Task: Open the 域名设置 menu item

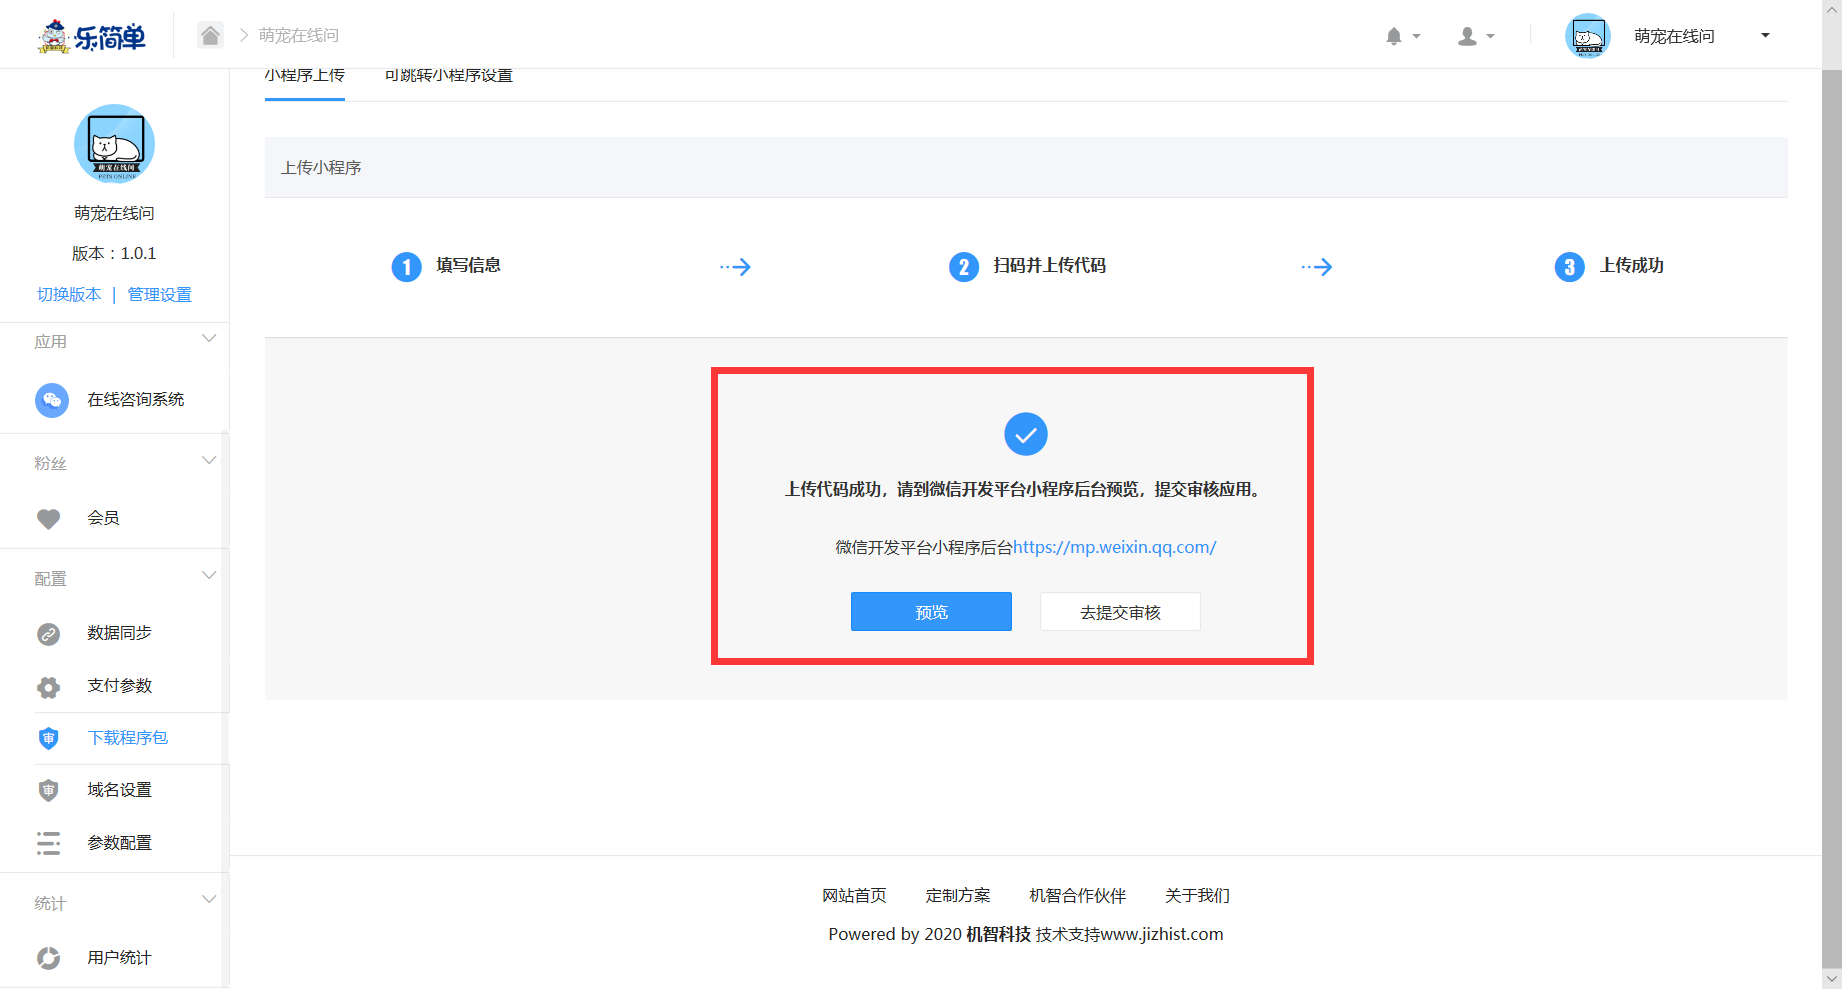Action: point(119,789)
